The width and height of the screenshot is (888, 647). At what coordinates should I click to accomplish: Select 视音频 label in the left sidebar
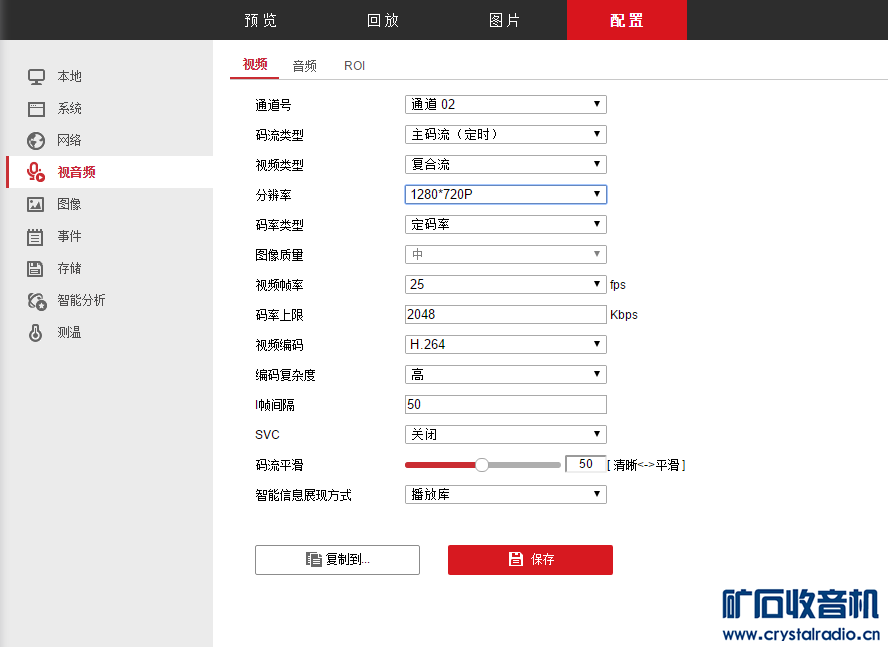[76, 172]
